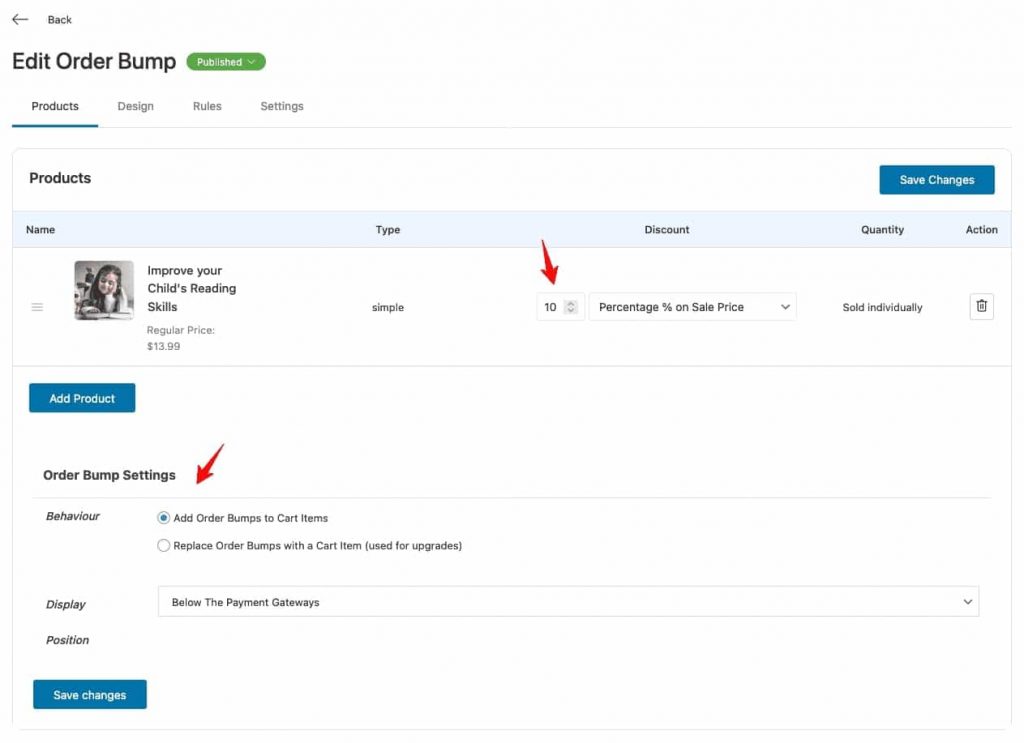Click the drag handle next to the product
This screenshot has height=743, width=1024.
pos(37,307)
